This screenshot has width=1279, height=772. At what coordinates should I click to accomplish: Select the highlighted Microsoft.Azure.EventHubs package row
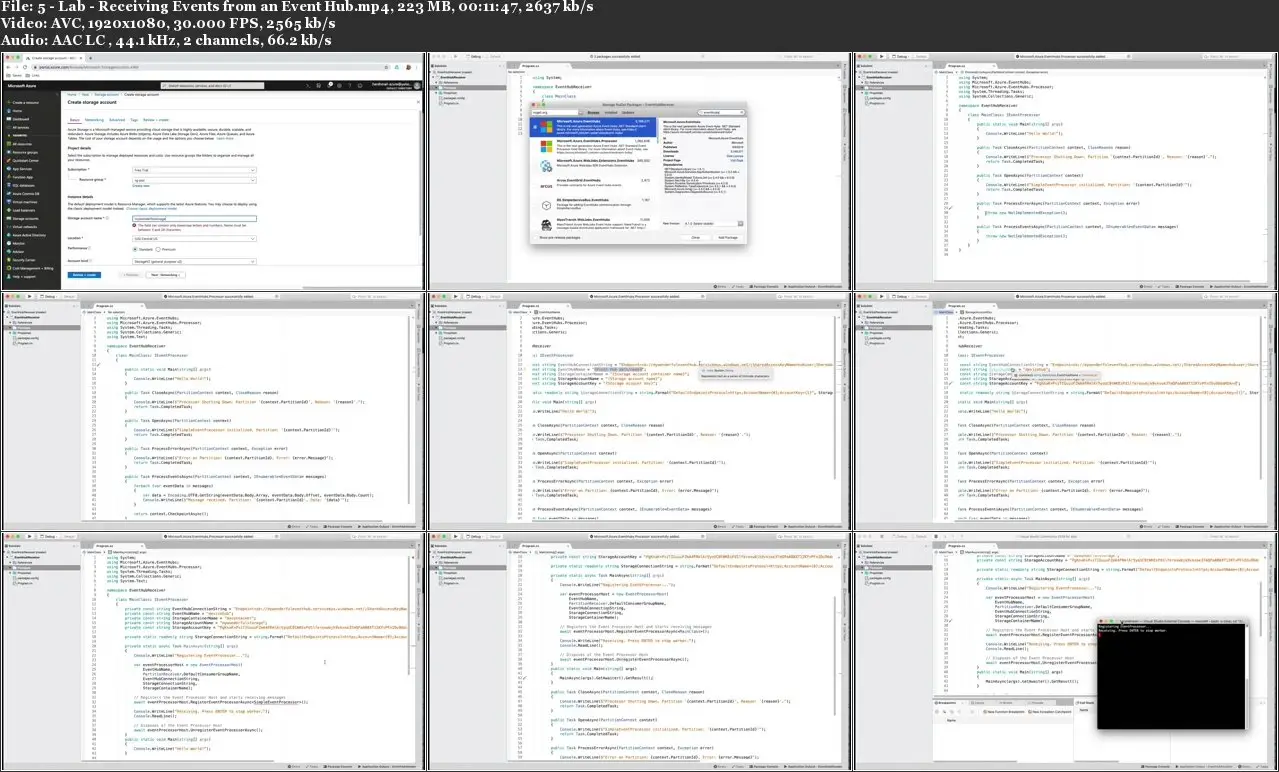tap(593, 127)
